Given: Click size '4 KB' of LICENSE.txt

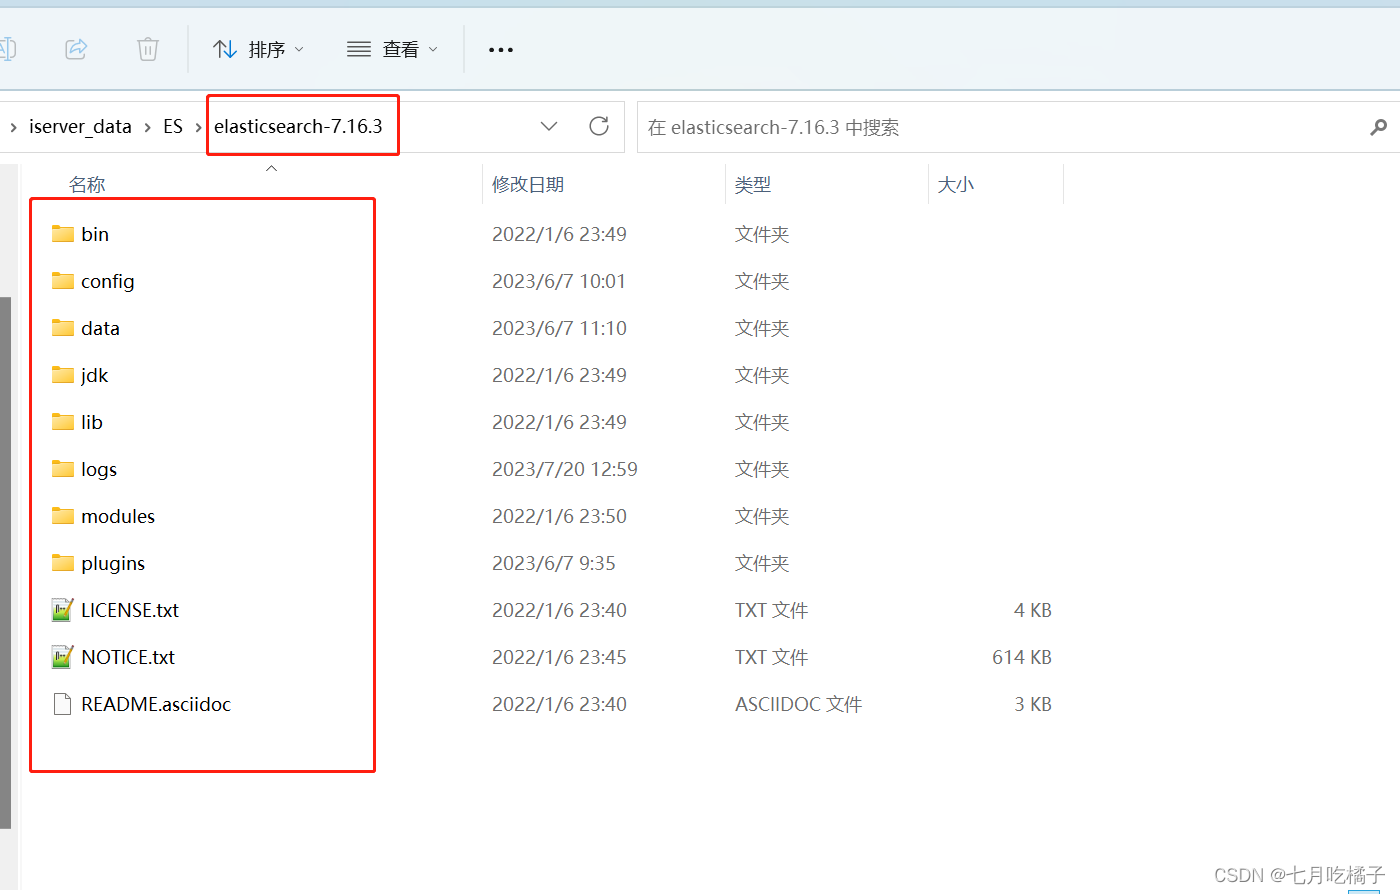Looking at the screenshot, I should click(1033, 610).
